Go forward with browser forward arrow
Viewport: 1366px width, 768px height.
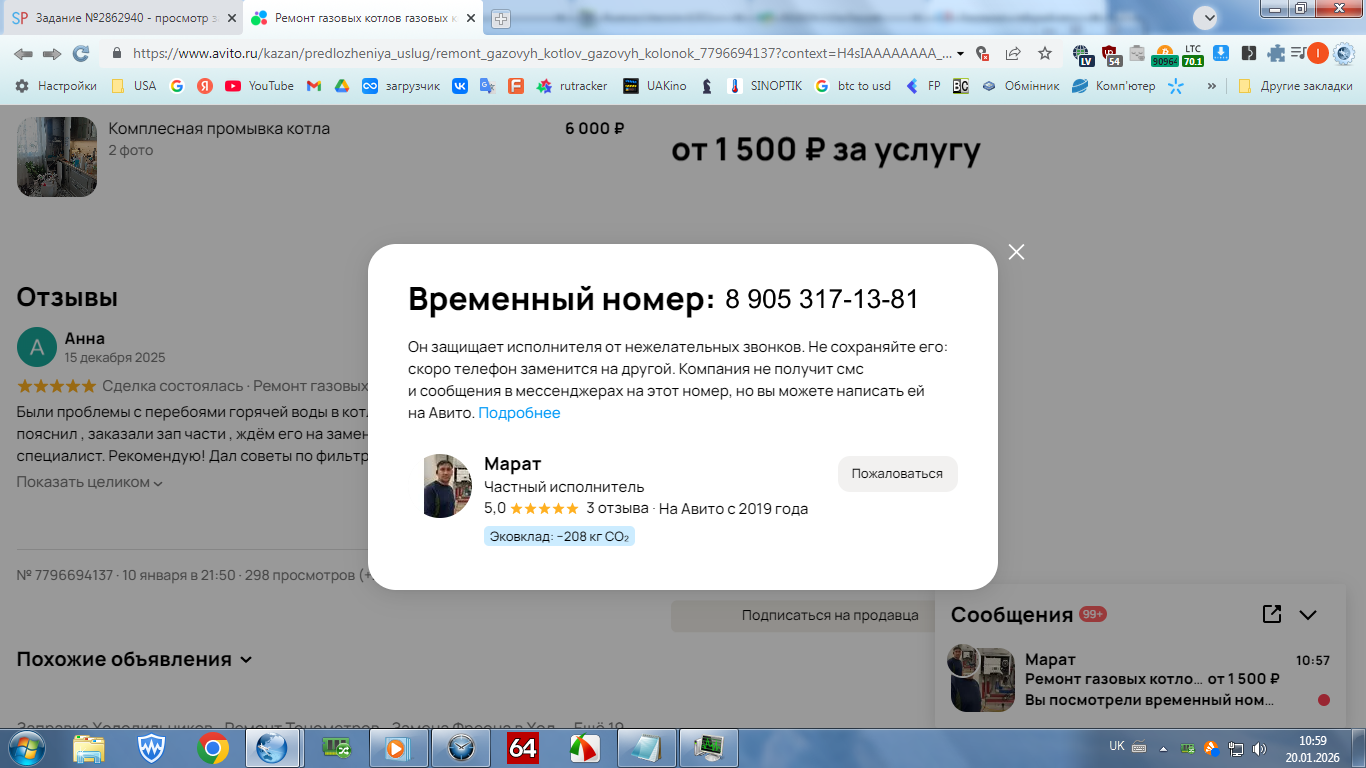tap(52, 53)
